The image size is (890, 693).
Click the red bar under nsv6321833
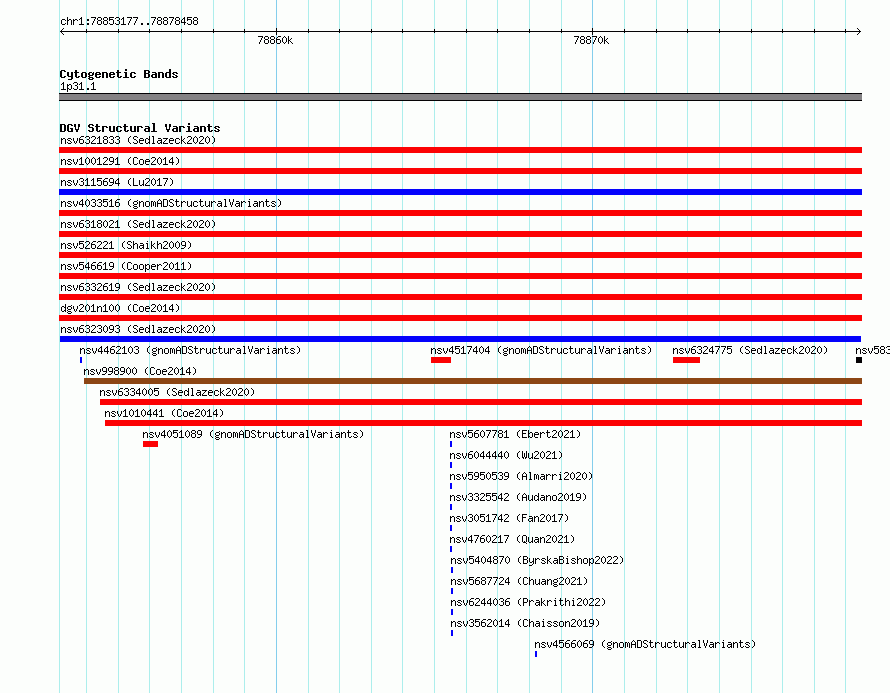pyautogui.click(x=460, y=150)
